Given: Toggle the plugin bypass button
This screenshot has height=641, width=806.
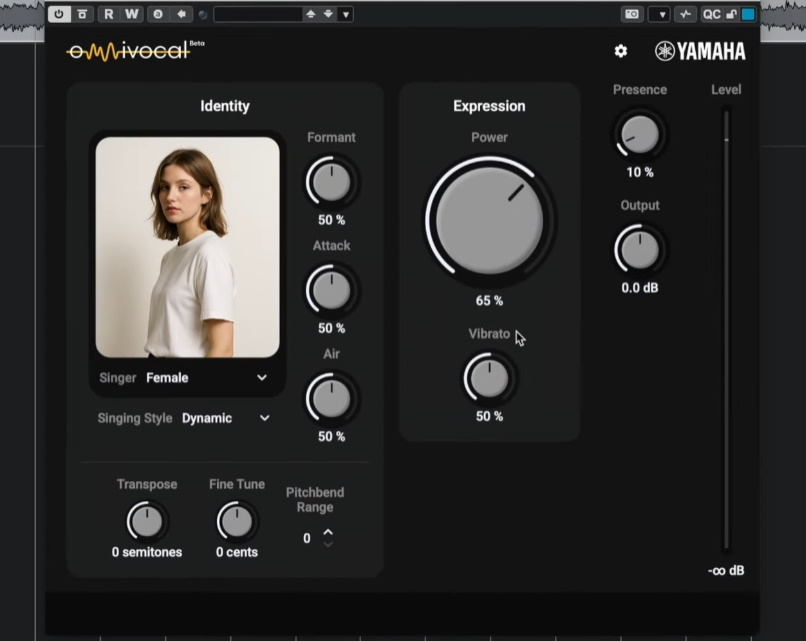Looking at the screenshot, I should click(82, 14).
